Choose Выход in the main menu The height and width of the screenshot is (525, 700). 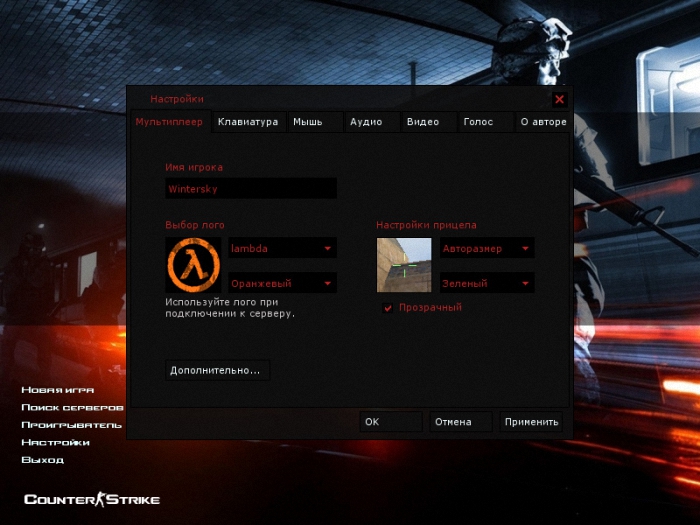tap(42, 459)
